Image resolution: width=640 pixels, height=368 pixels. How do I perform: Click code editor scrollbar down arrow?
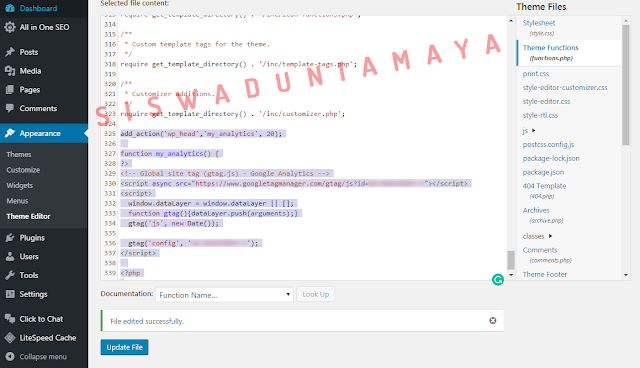click(511, 275)
